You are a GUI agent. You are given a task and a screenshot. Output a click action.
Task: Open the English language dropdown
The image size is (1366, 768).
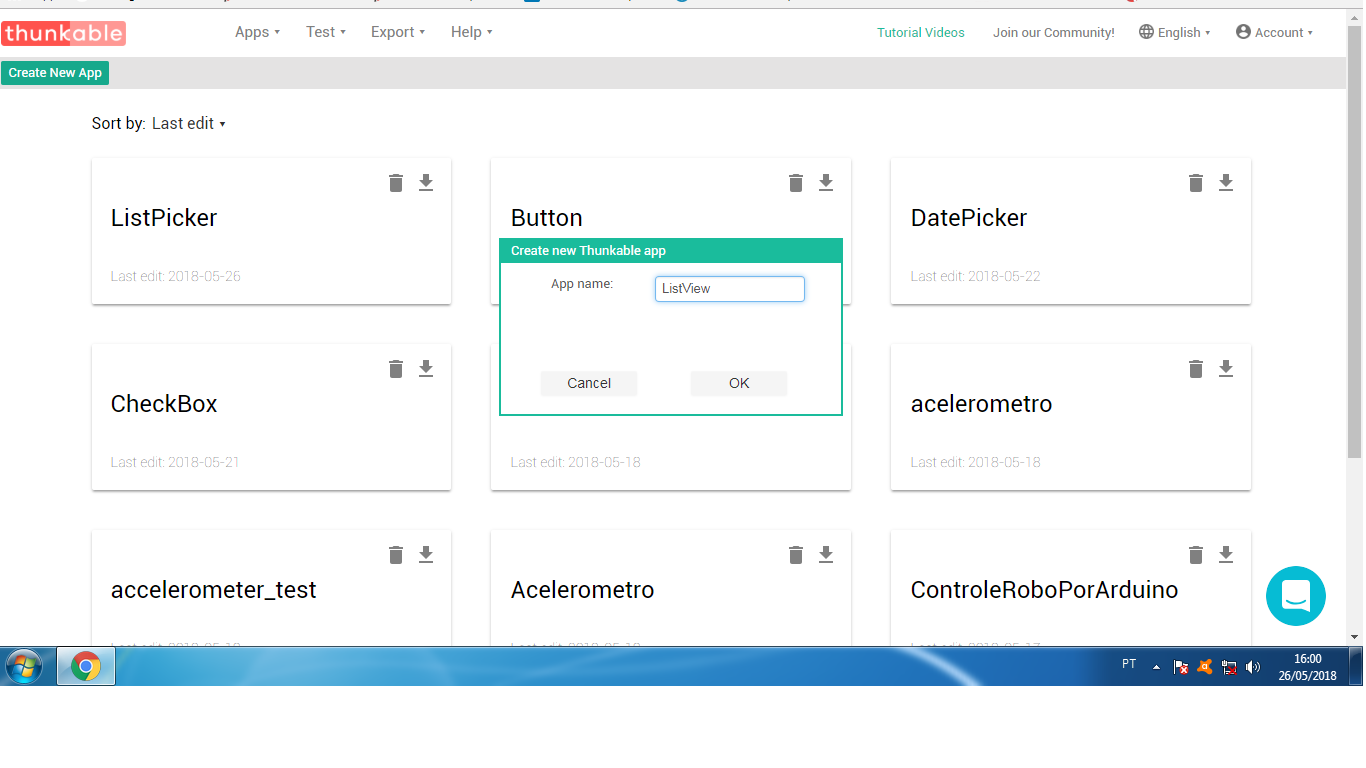click(1175, 31)
